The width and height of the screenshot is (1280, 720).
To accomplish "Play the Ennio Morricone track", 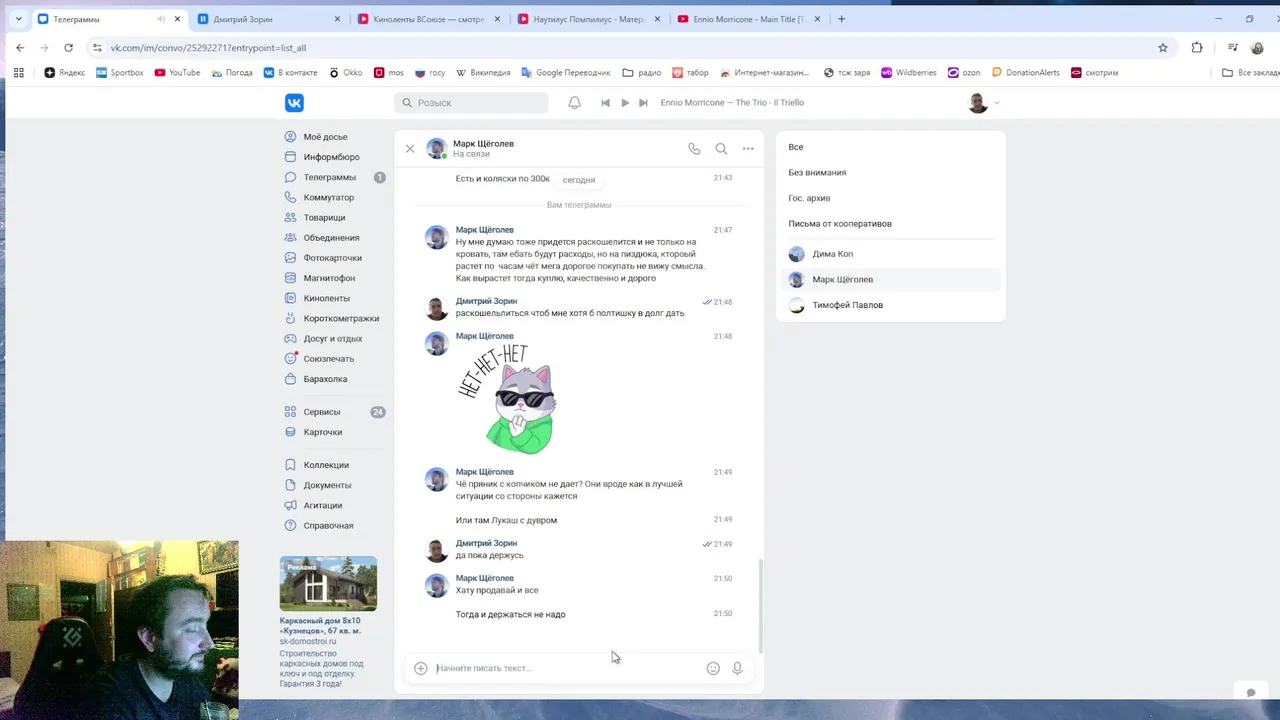I will (x=625, y=103).
